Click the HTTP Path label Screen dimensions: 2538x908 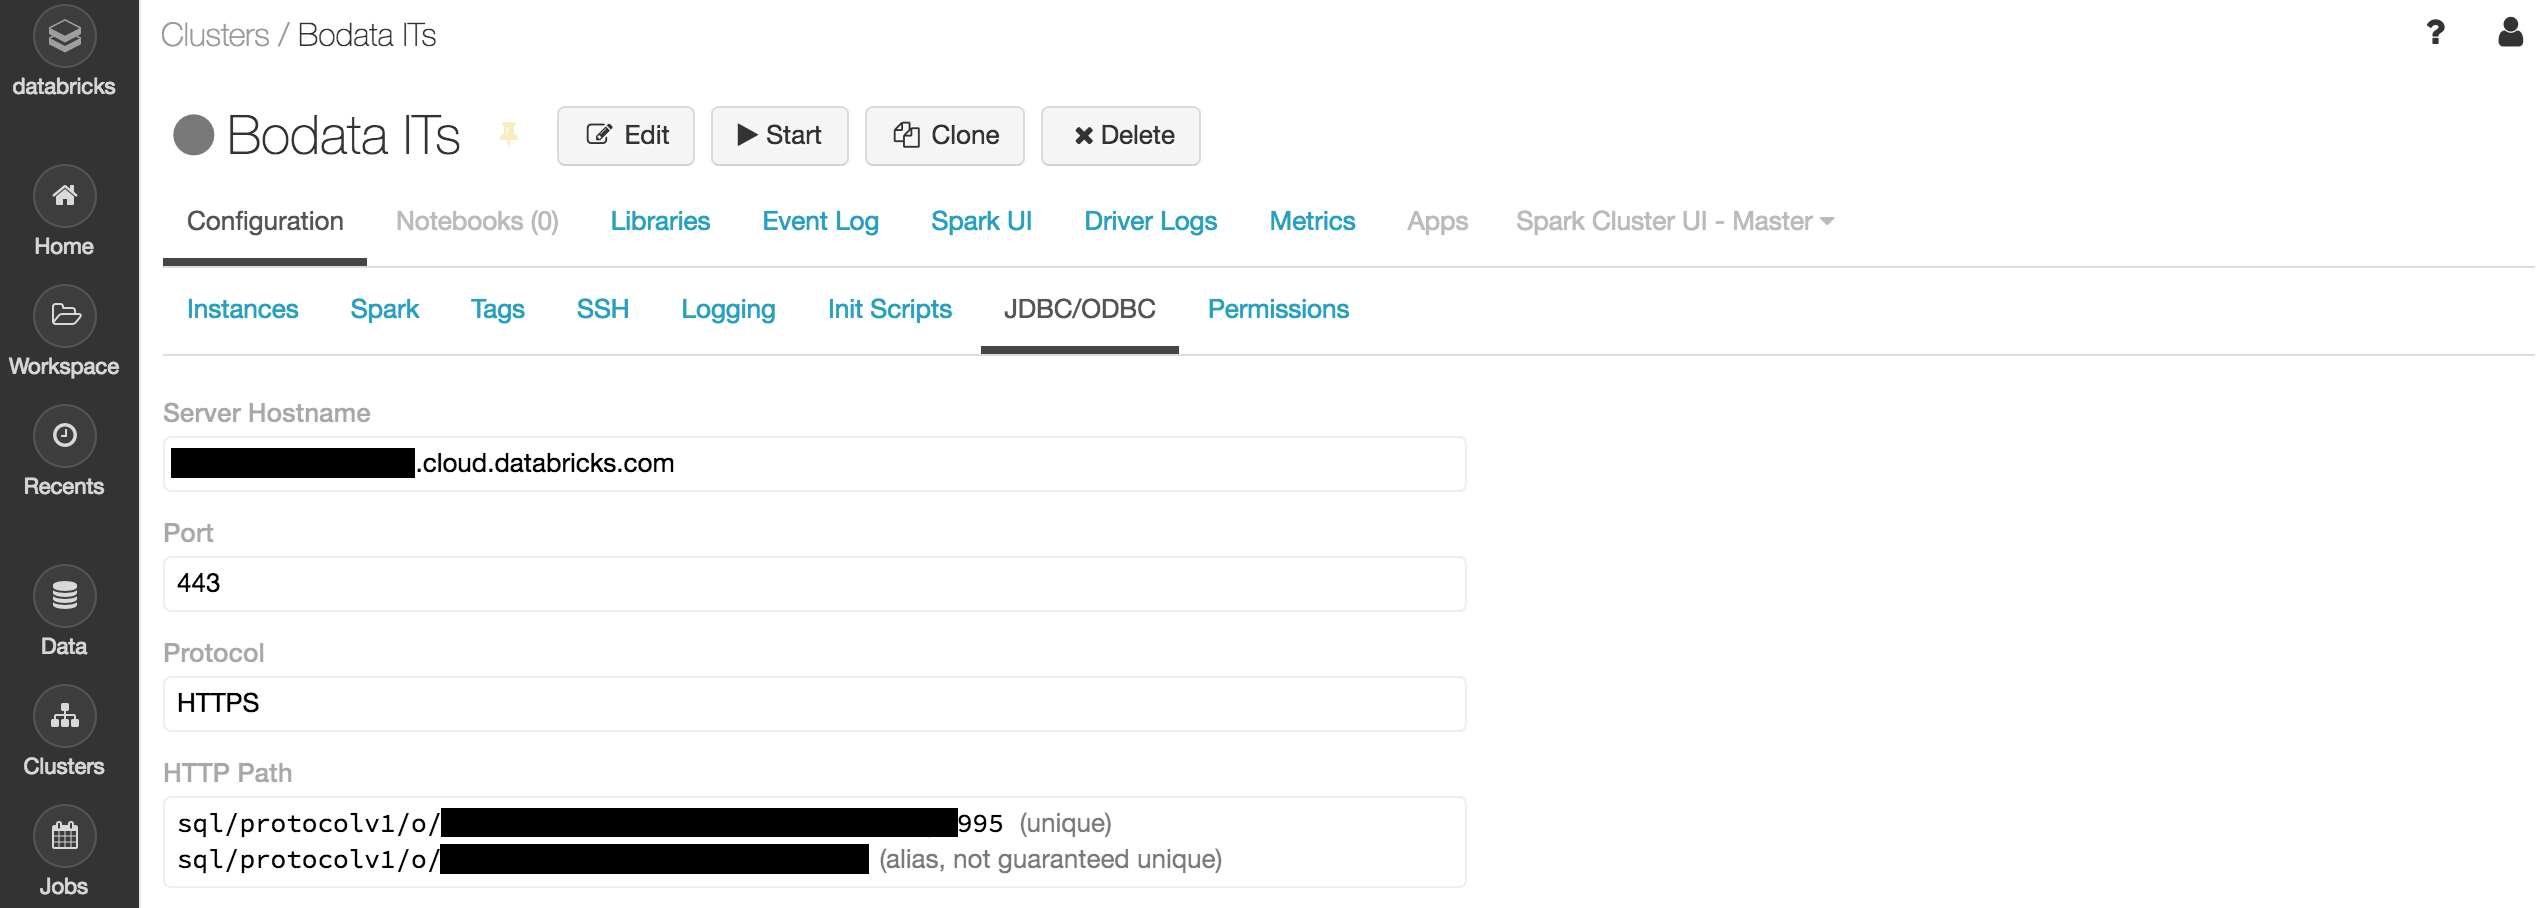pos(228,773)
